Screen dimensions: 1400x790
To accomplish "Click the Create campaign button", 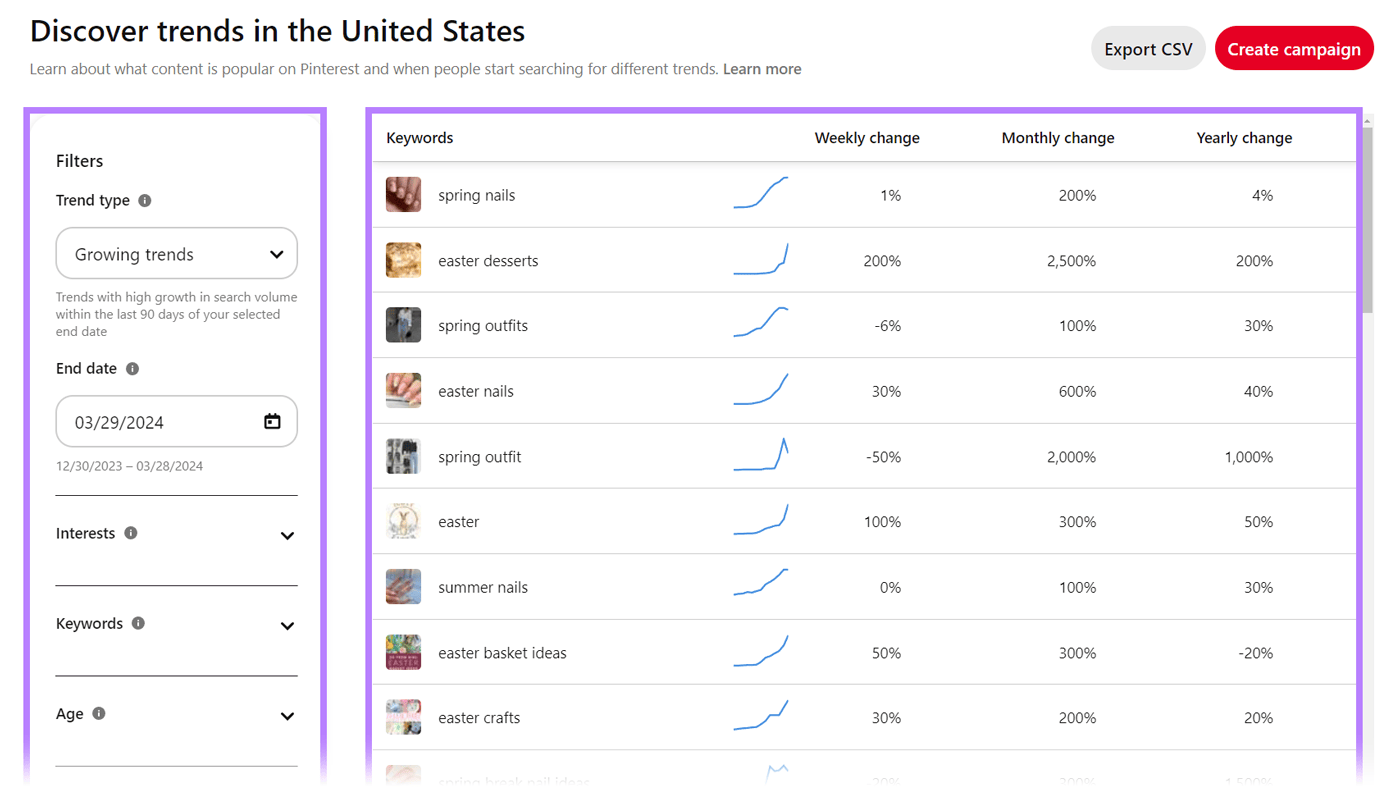I will pos(1294,48).
